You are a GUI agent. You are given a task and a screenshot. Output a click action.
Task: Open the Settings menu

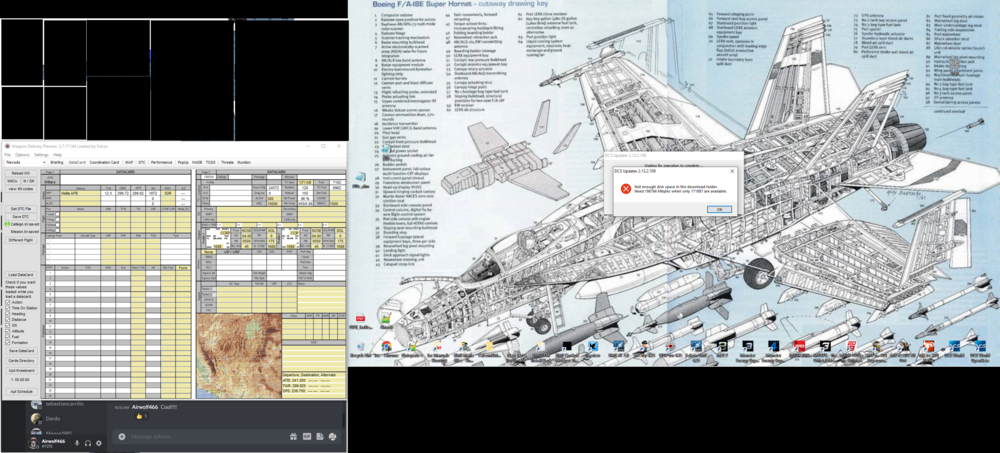point(41,154)
